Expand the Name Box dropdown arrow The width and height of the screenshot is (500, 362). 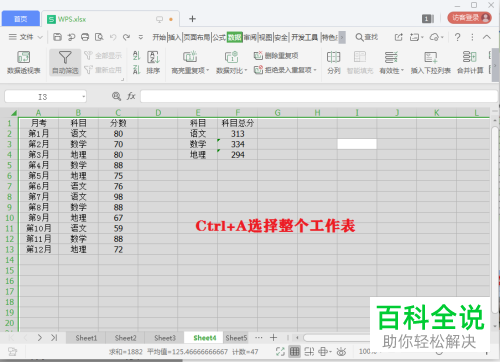point(84,97)
